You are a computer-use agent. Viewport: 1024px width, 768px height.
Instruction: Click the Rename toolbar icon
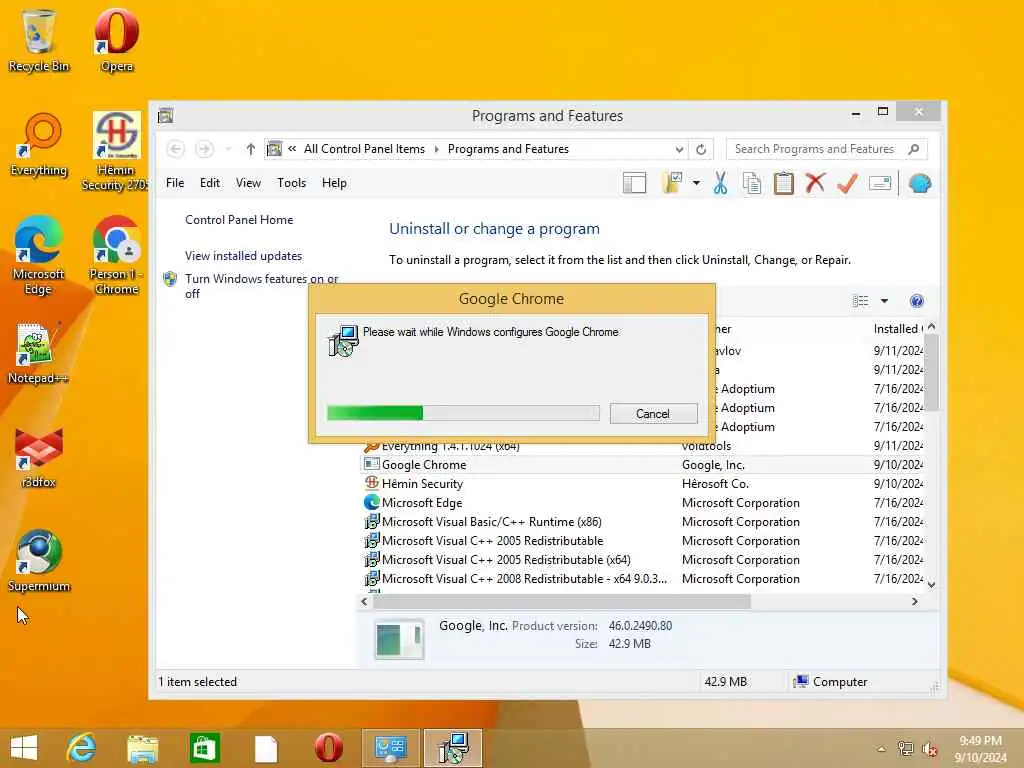click(880, 184)
